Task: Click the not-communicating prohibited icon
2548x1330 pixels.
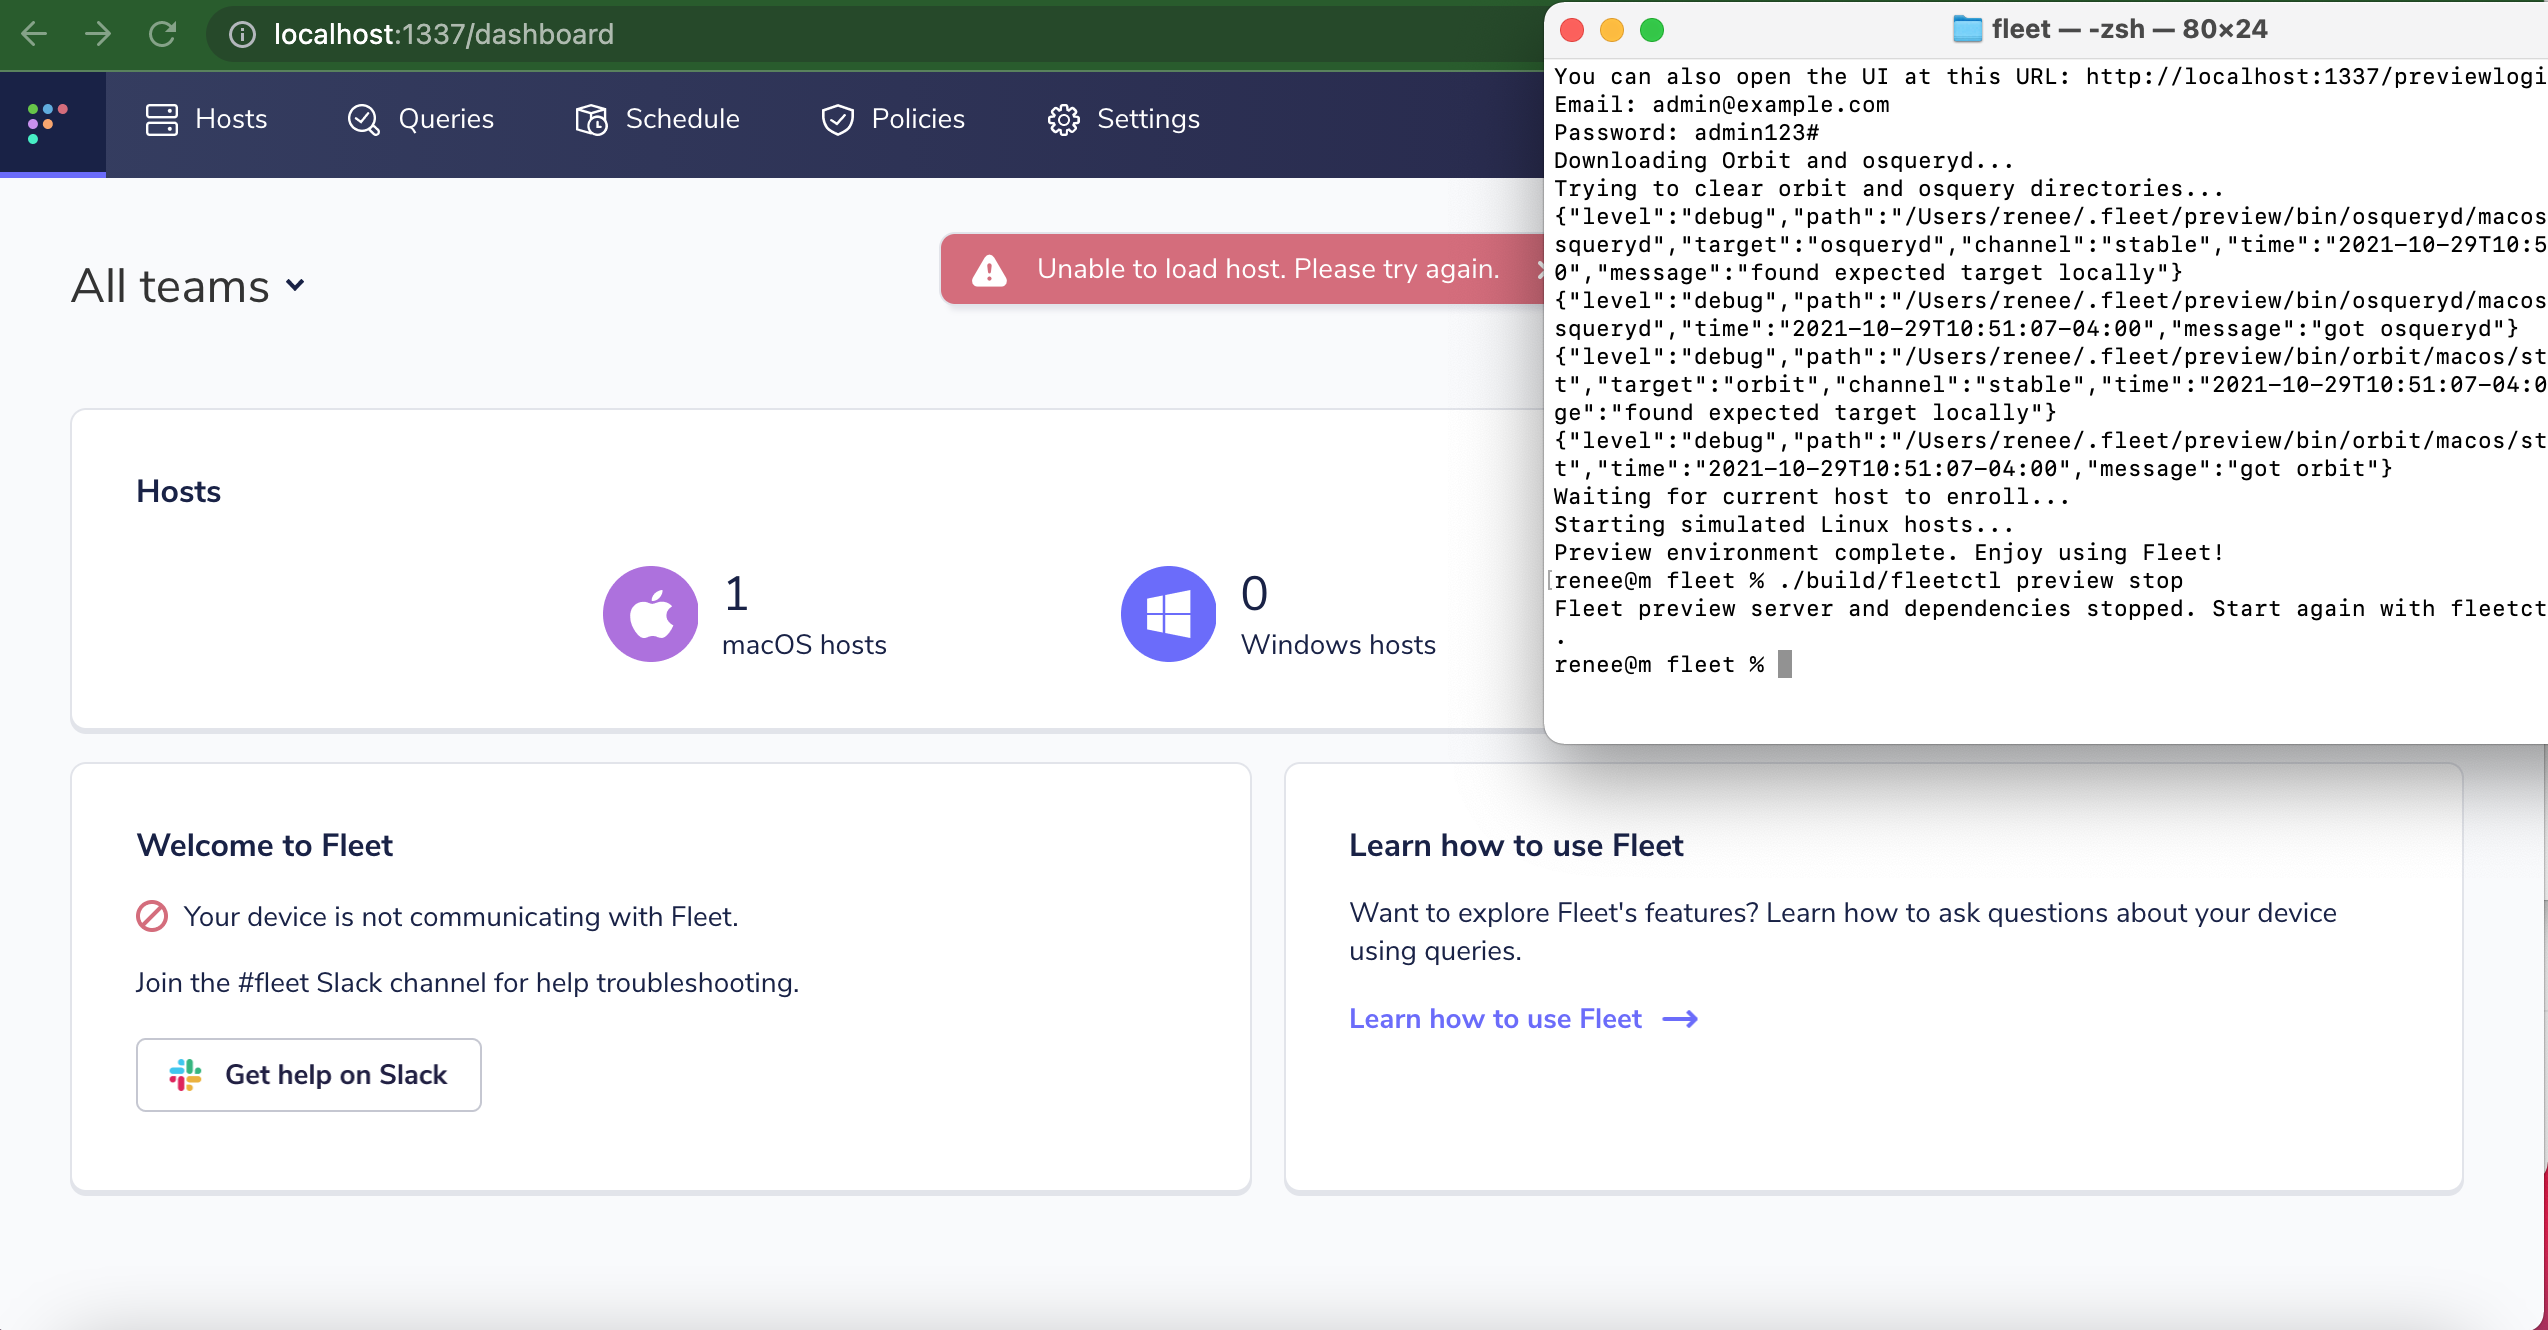Action: [x=152, y=916]
